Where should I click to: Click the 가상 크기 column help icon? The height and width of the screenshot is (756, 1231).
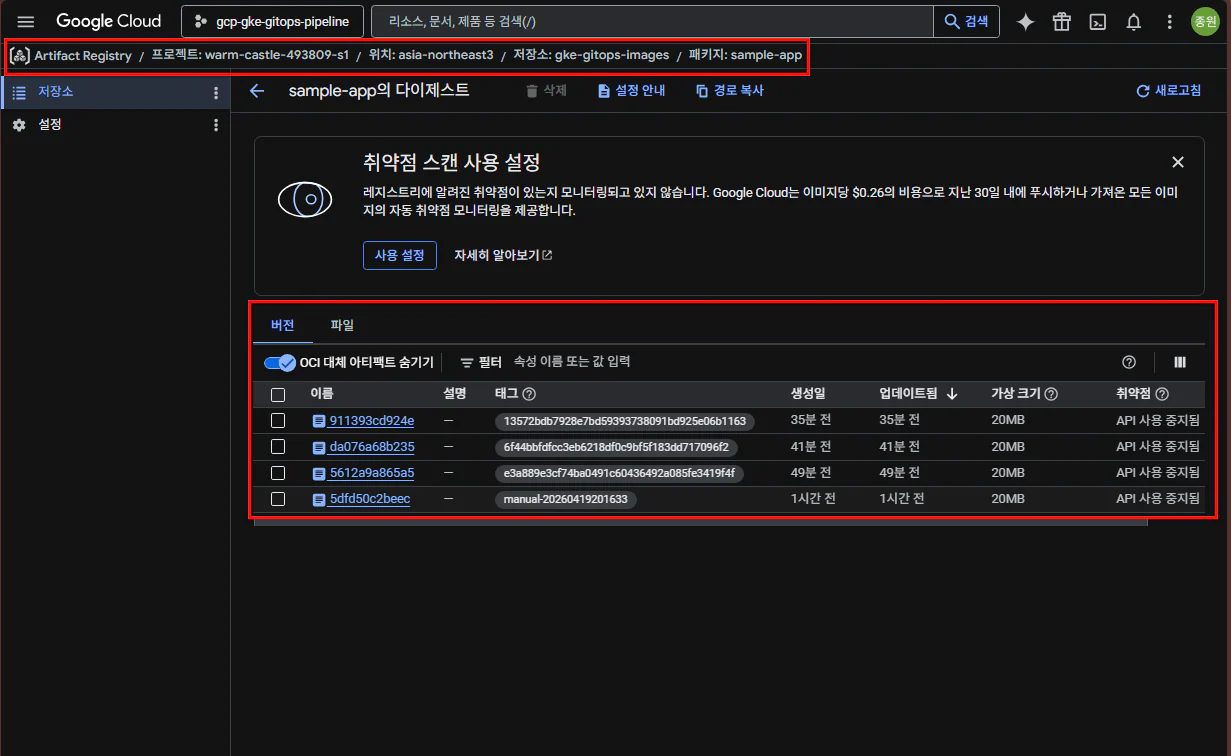point(1051,395)
